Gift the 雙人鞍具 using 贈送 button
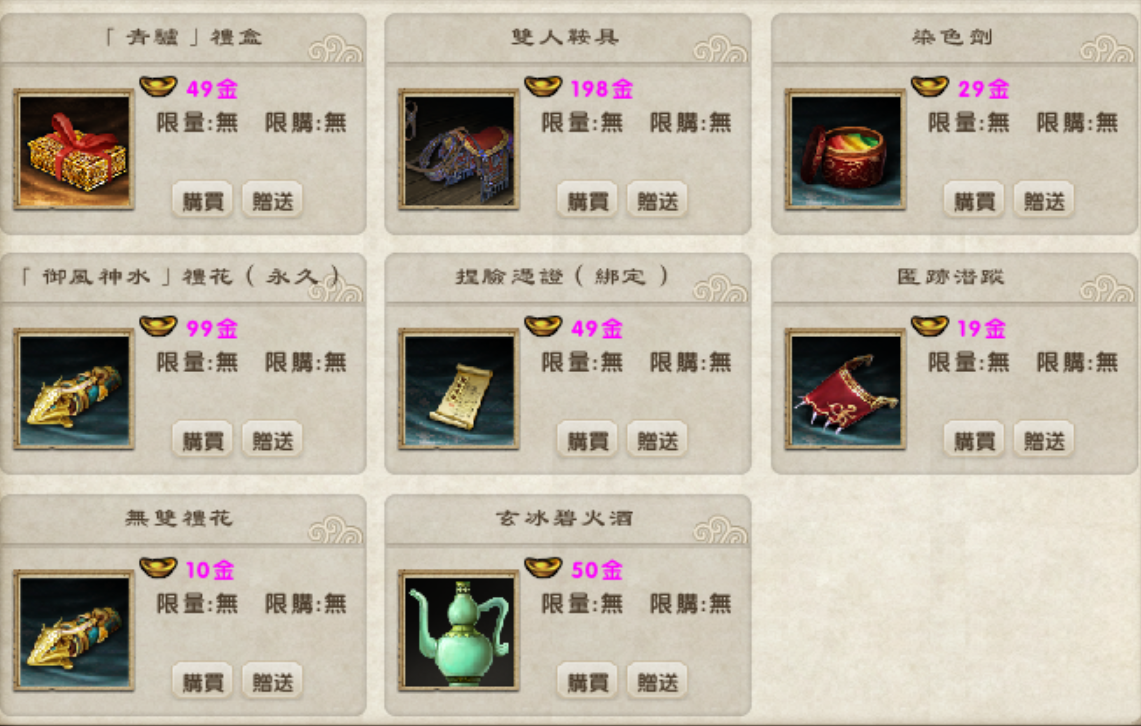The image size is (1141, 726). (x=657, y=200)
